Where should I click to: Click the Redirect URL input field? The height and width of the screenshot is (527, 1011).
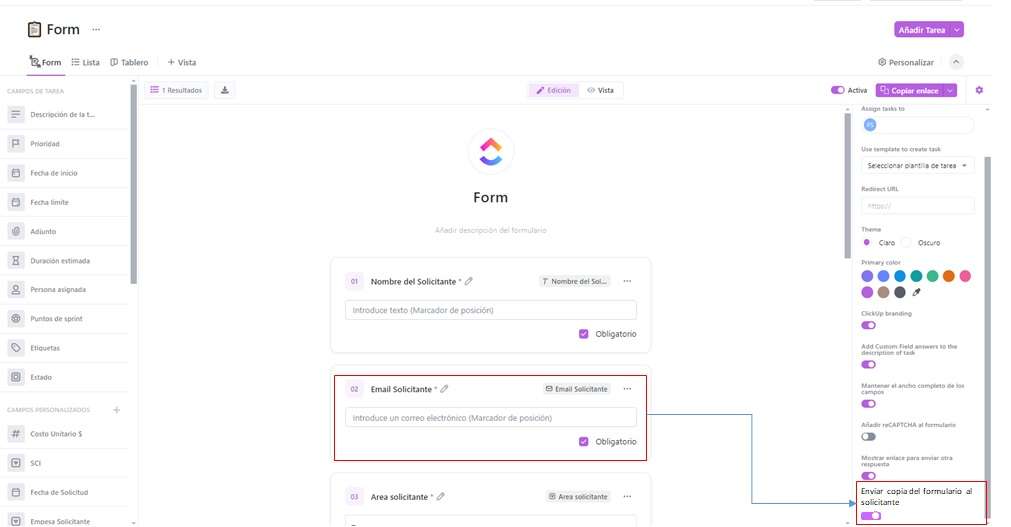click(x=917, y=205)
